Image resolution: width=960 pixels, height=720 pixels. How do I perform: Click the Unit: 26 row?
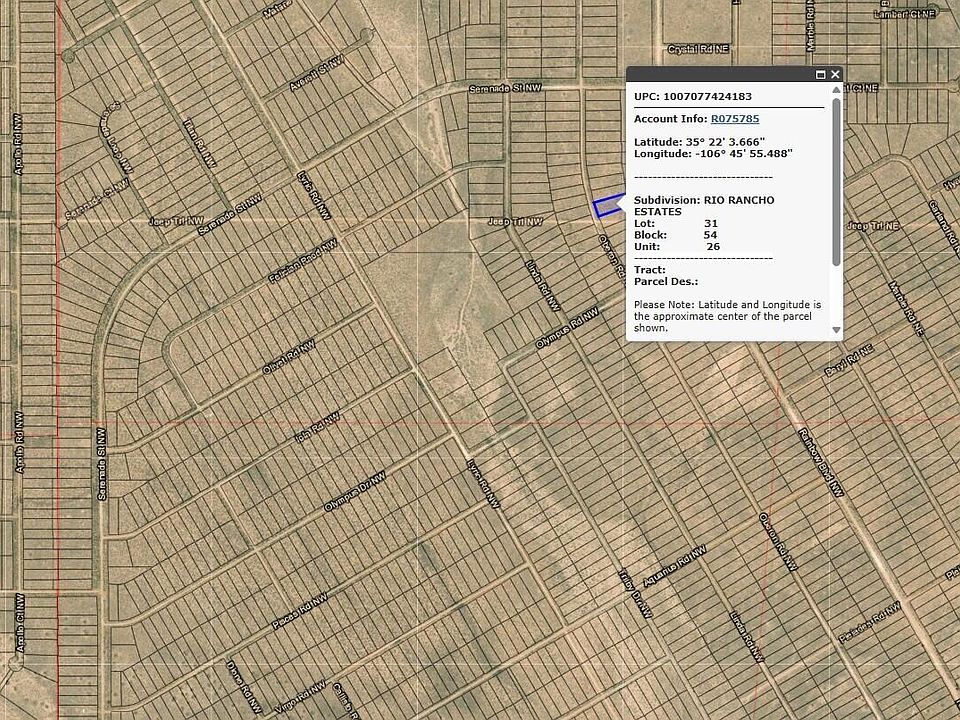(677, 247)
